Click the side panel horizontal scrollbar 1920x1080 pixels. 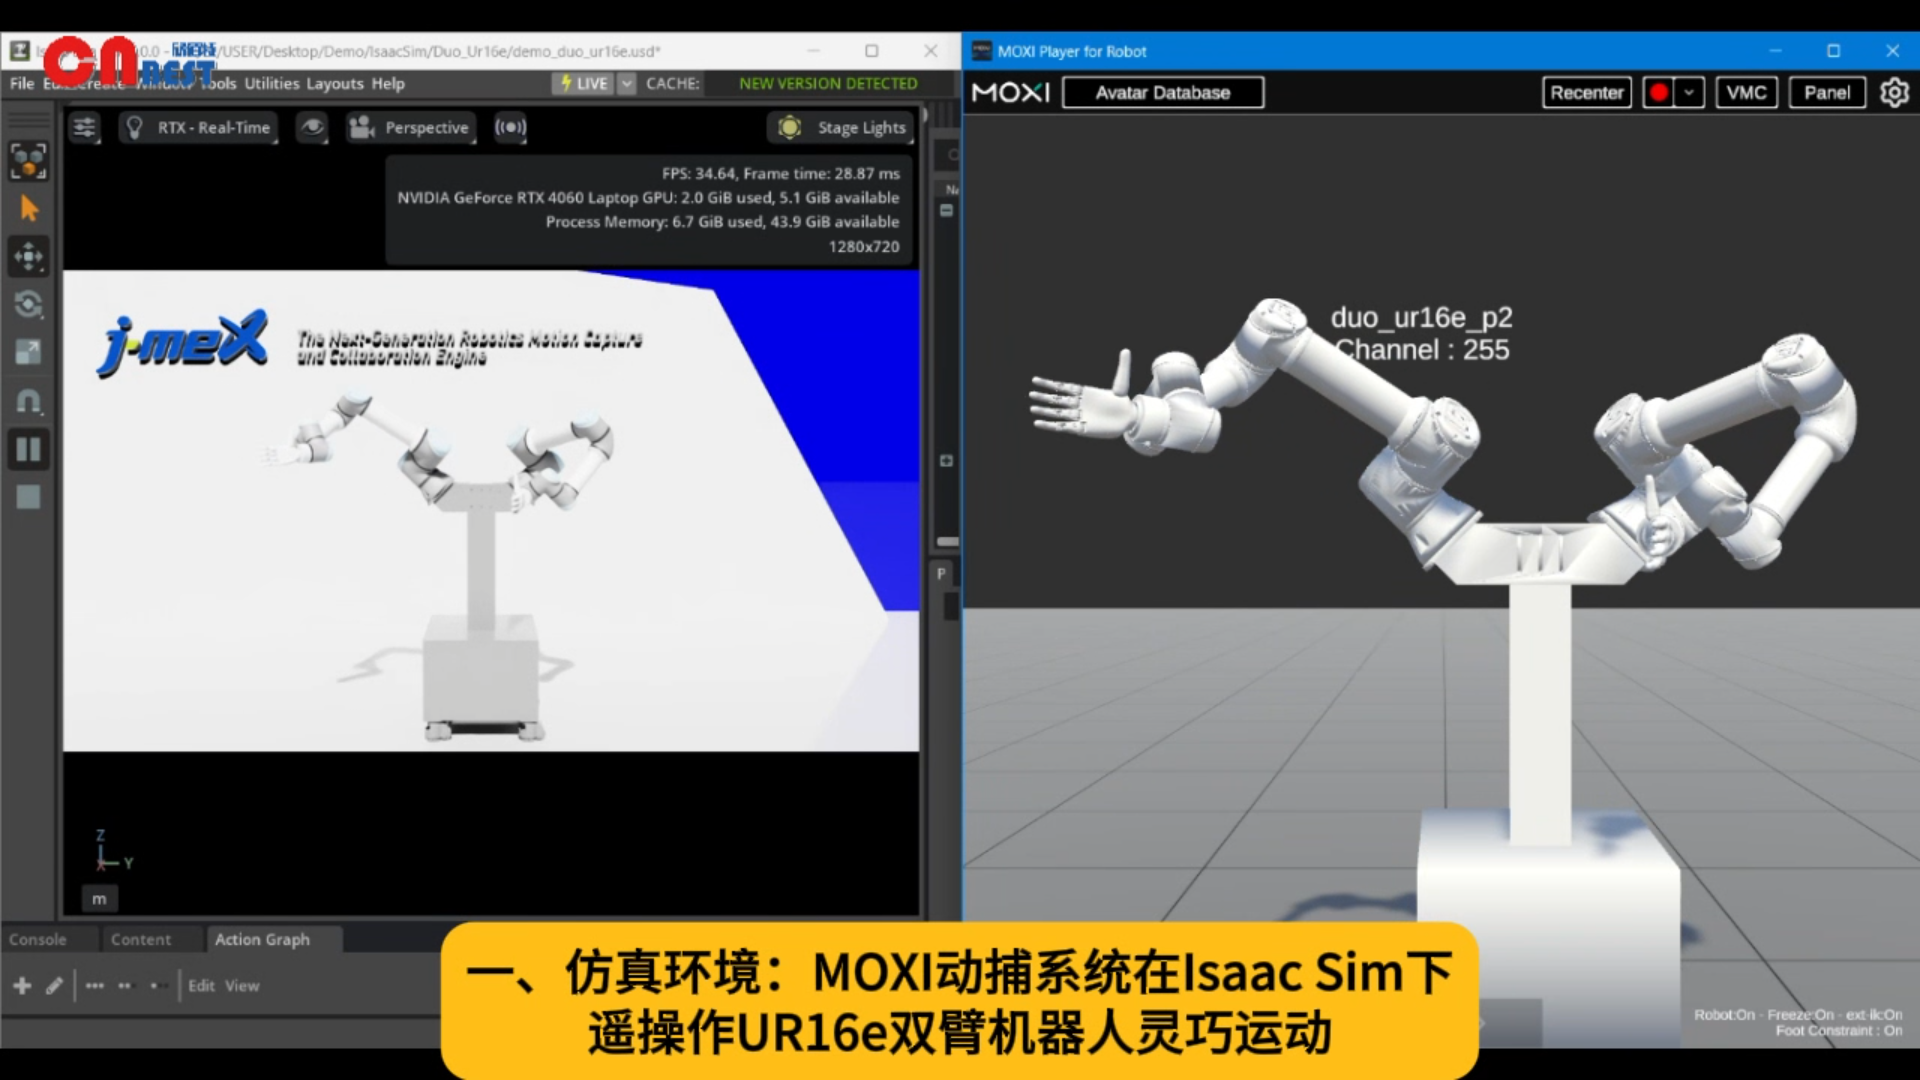click(947, 542)
